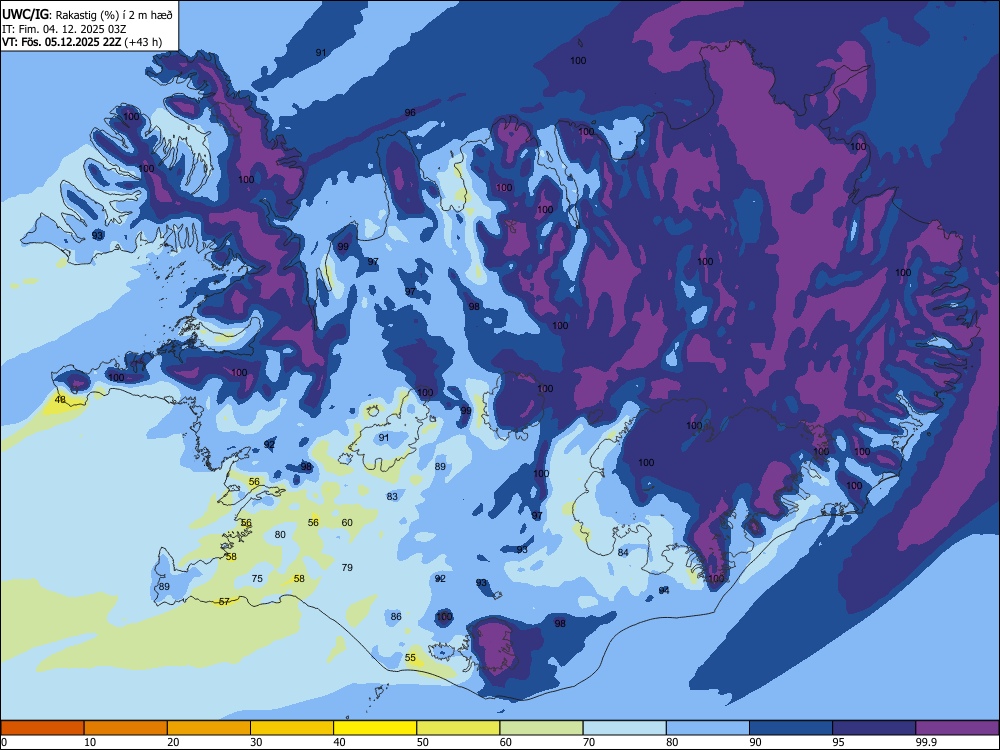Pick the pale blue 70–80 legend swatch

click(625, 728)
